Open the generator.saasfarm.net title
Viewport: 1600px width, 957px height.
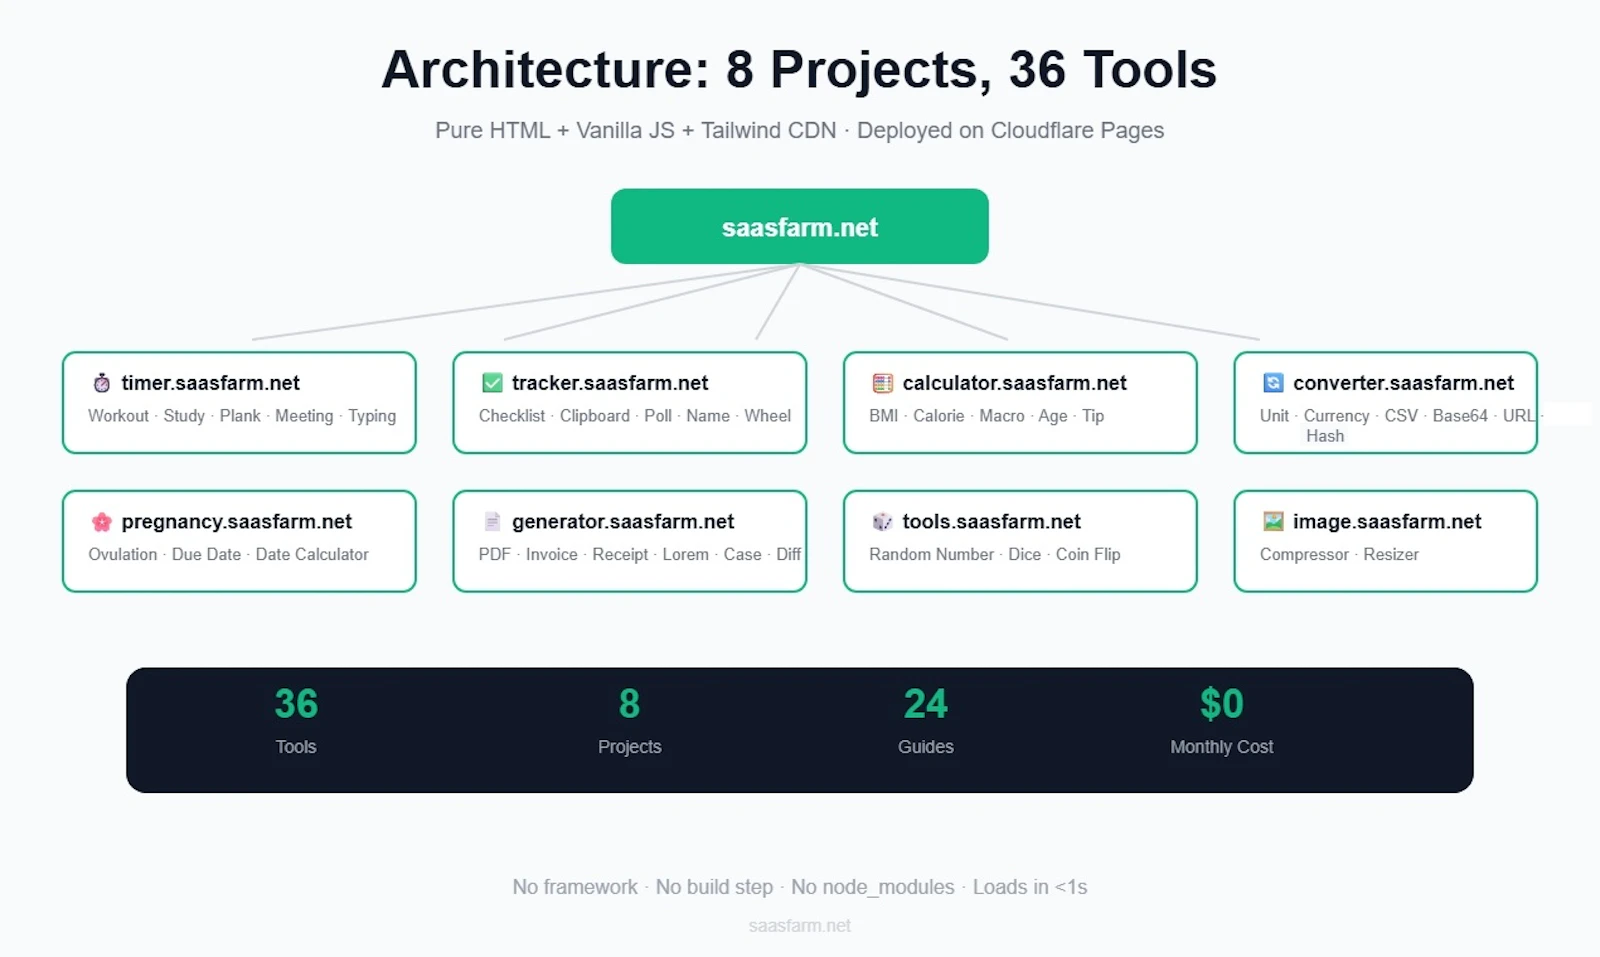coord(623,522)
